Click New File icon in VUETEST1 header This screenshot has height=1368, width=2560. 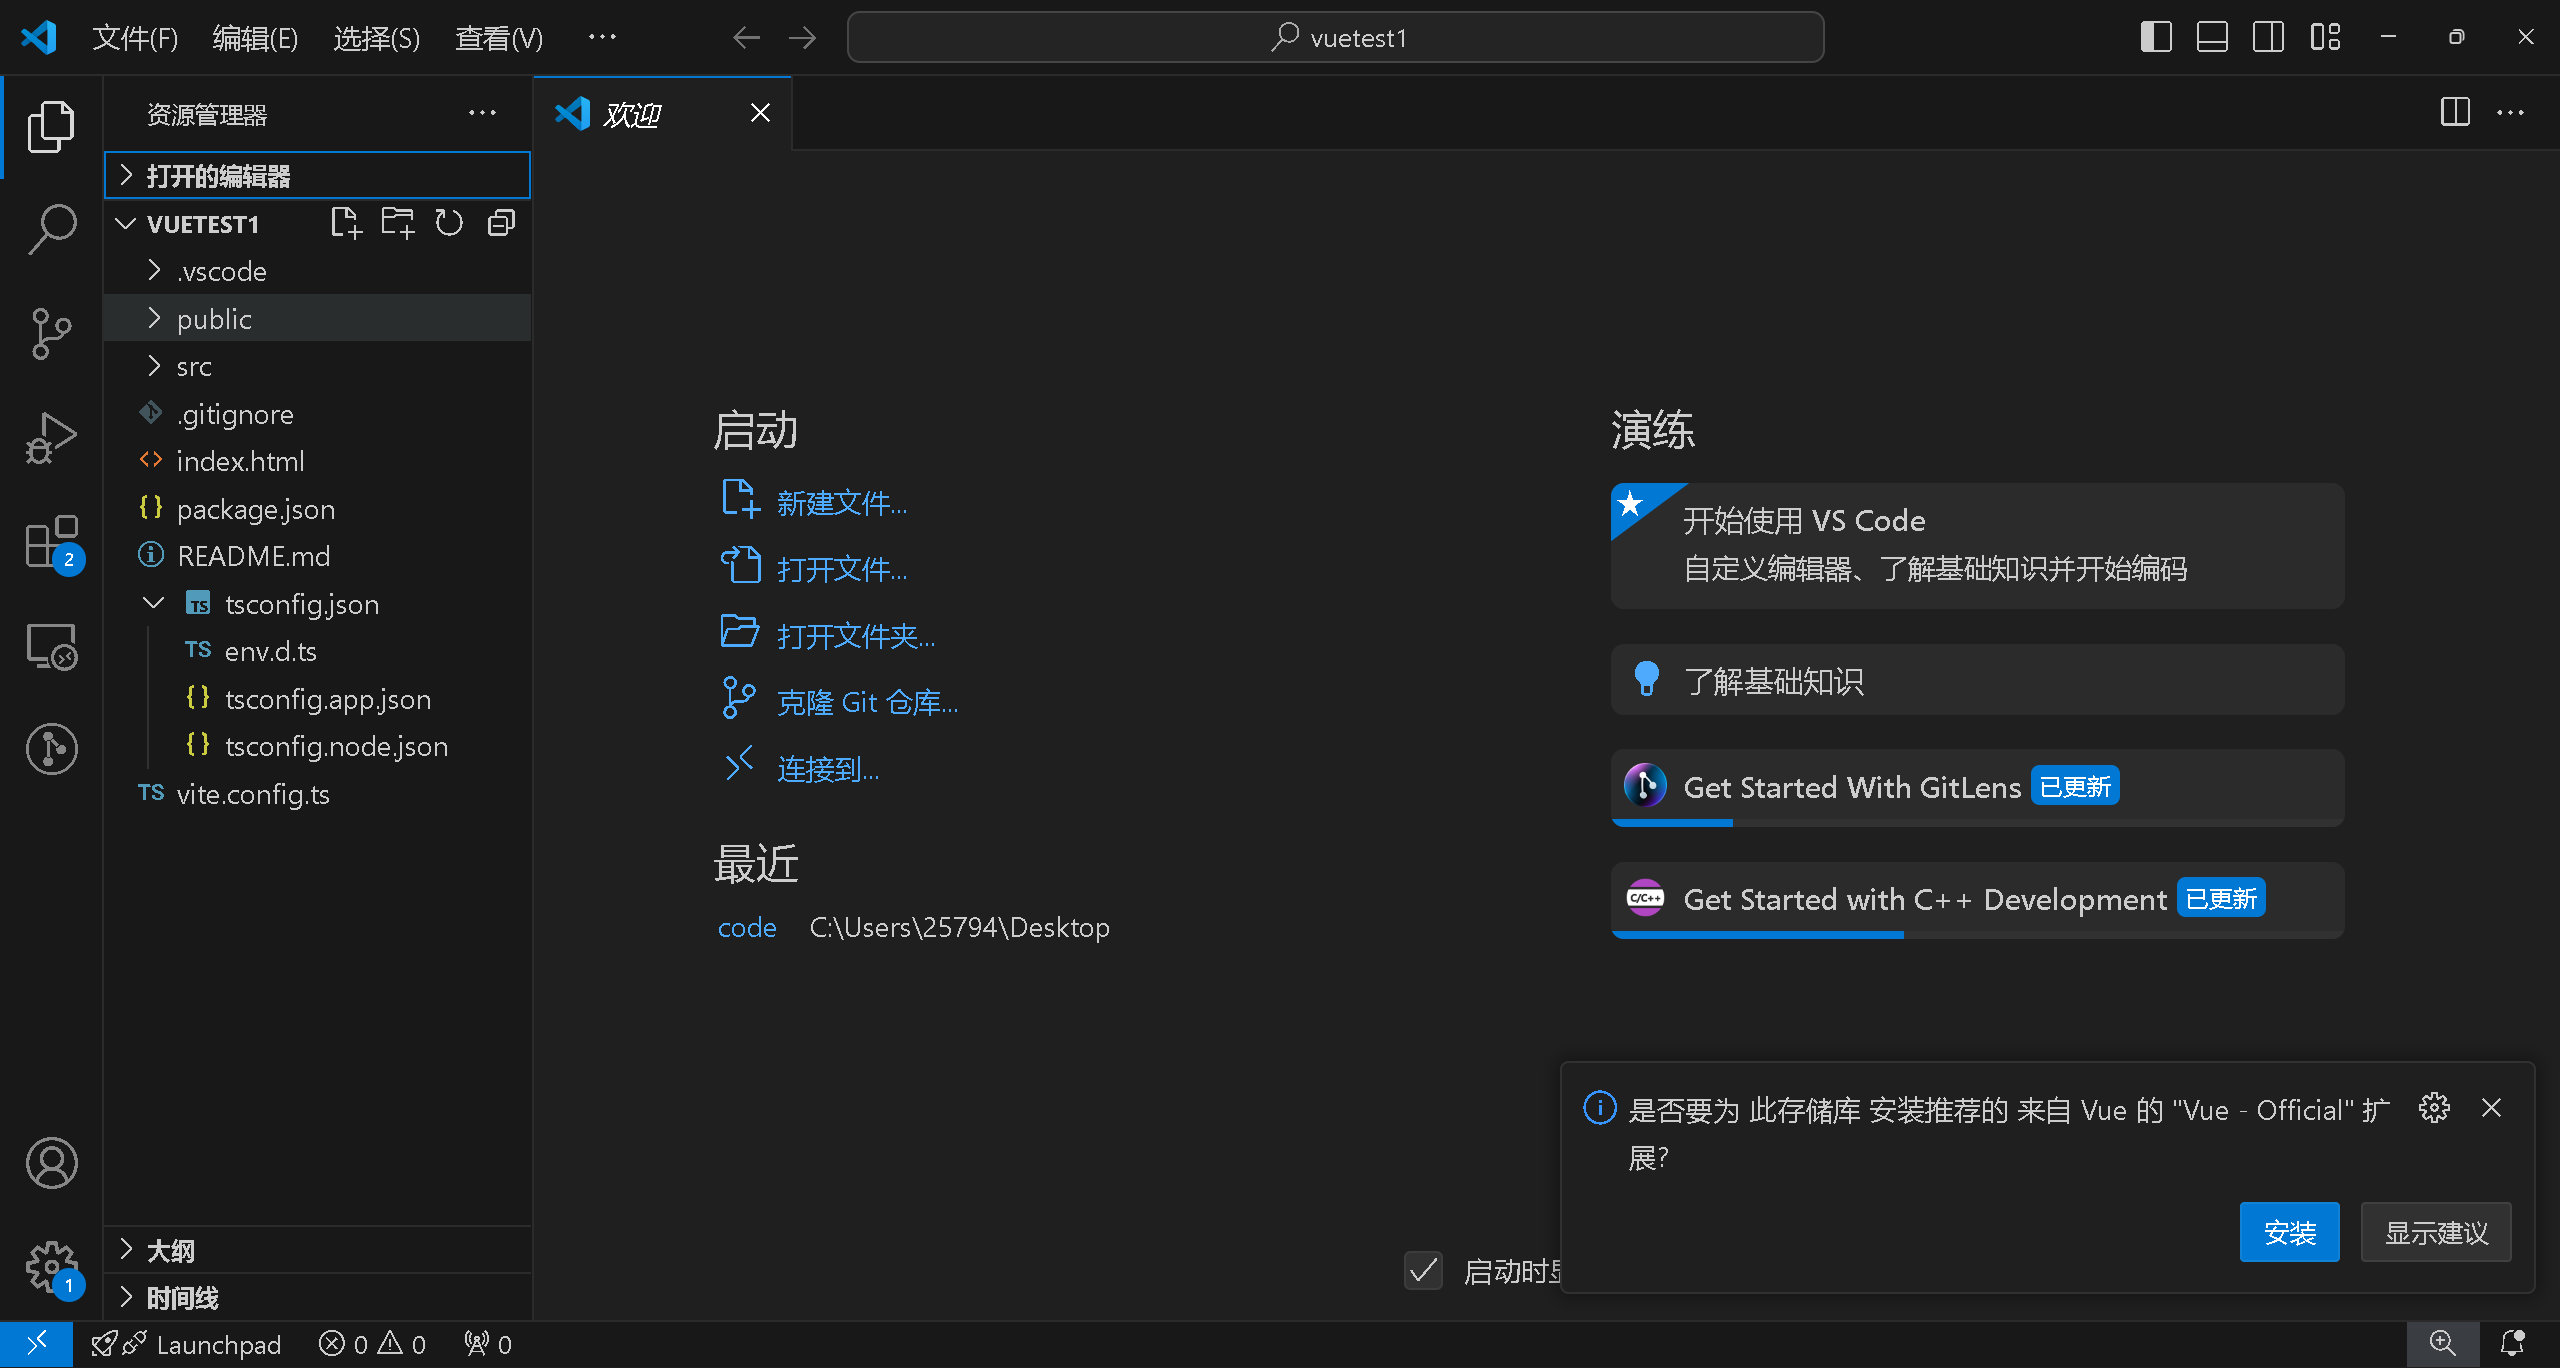pos(346,223)
